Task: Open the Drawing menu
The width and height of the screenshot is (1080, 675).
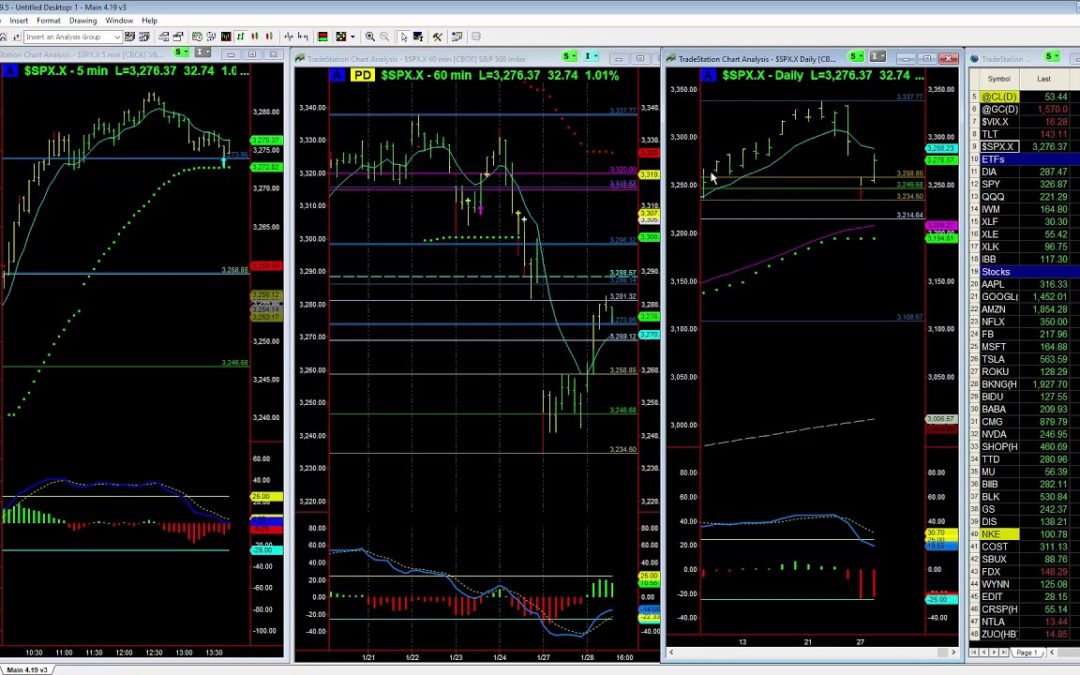Action: (x=83, y=21)
